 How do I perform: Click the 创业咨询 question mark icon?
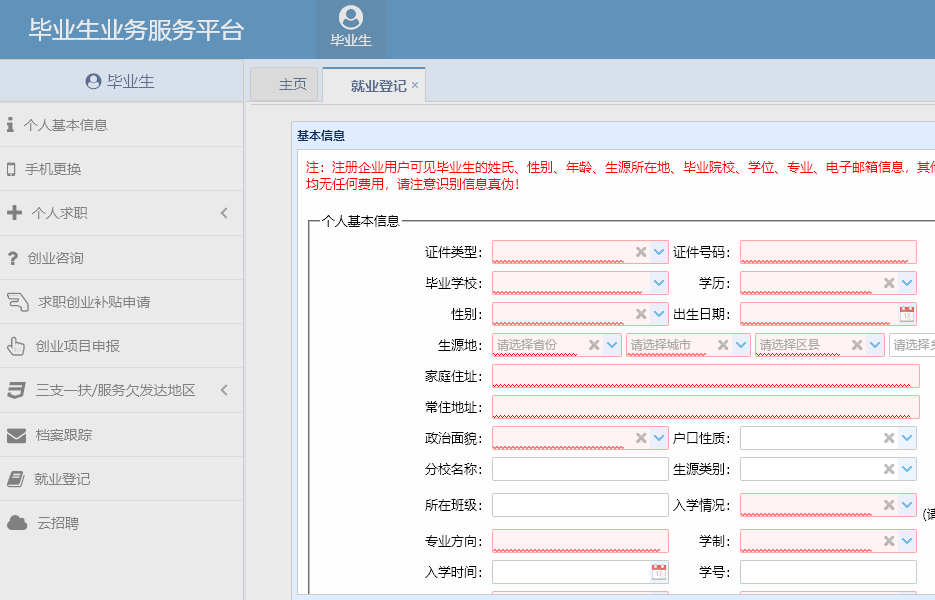point(13,258)
